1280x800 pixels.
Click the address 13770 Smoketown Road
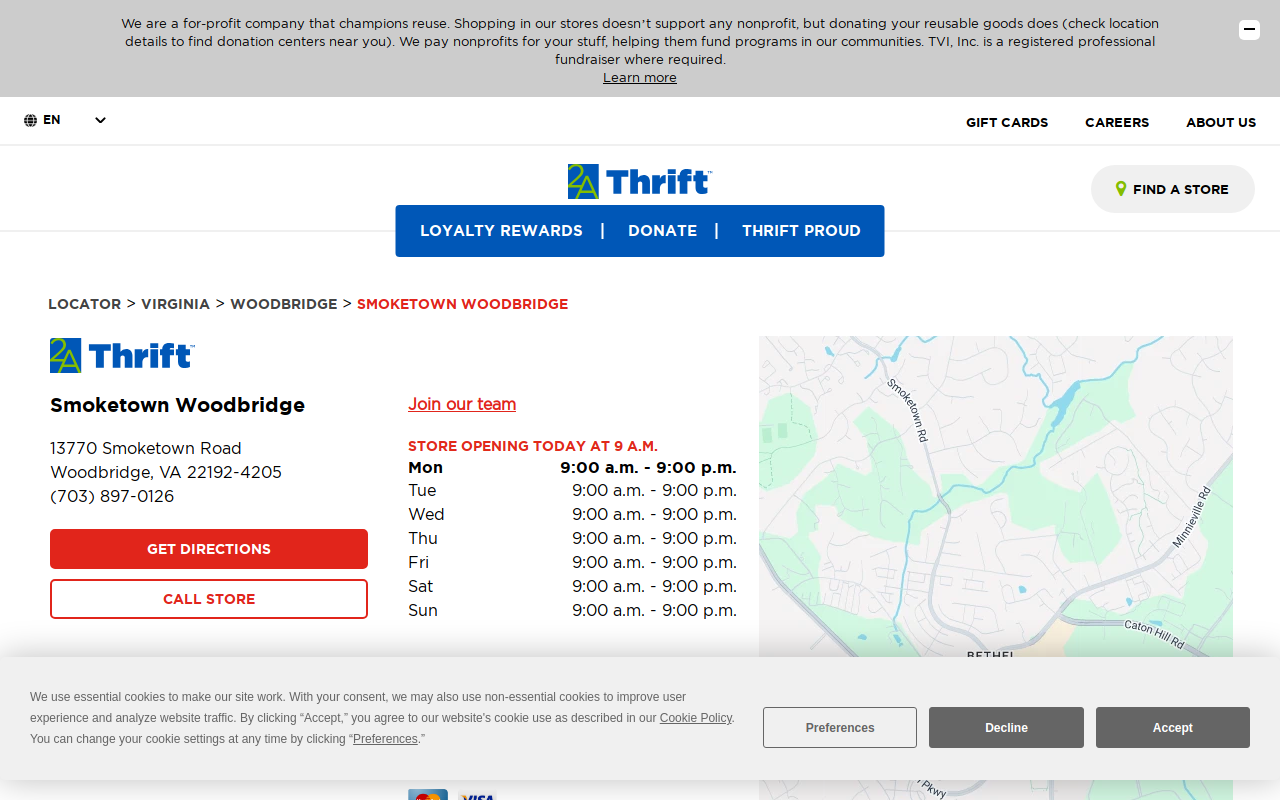(x=146, y=448)
